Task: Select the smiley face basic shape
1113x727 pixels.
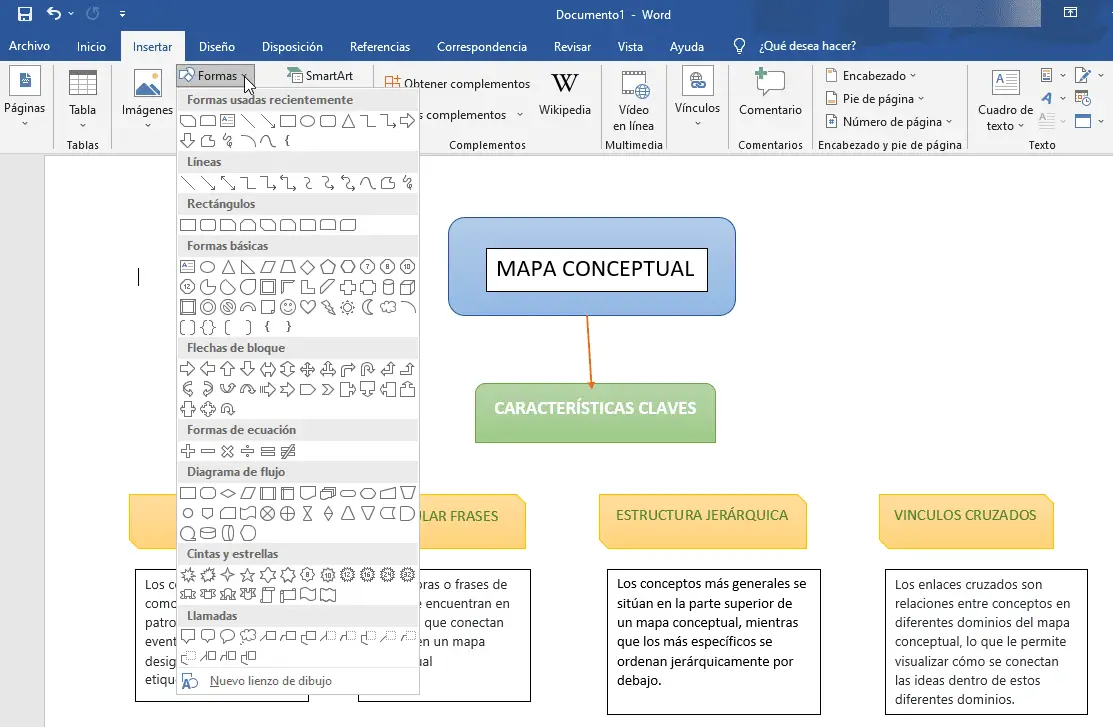Action: tap(287, 307)
